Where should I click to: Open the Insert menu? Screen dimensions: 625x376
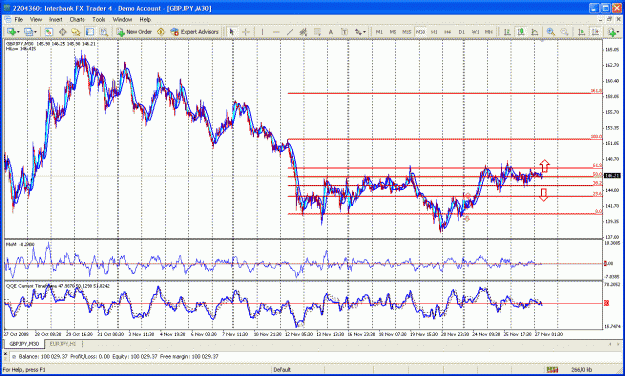(x=56, y=19)
